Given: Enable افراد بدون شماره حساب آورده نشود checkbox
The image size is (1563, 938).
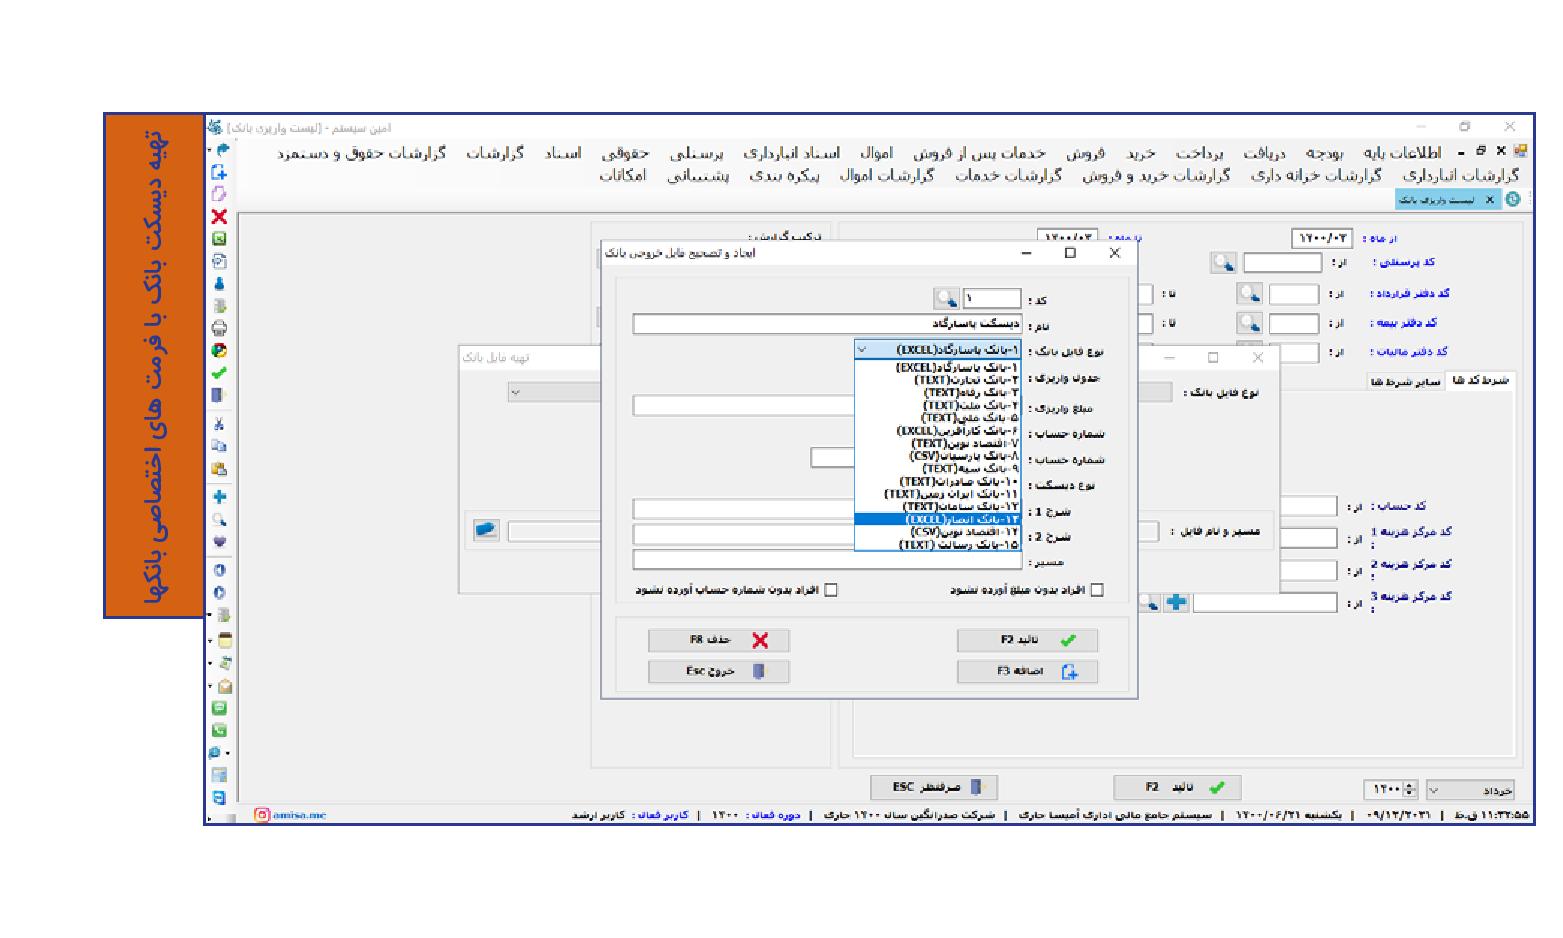Looking at the screenshot, I should tap(830, 590).
